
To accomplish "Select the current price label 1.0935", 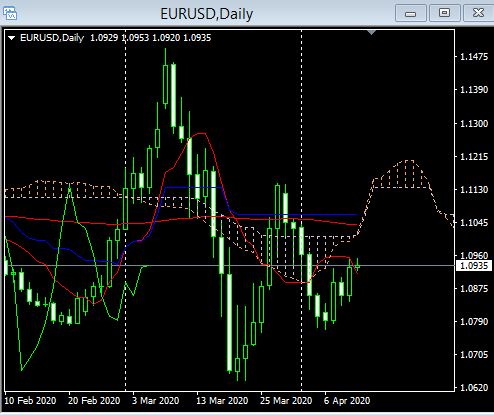I will click(474, 266).
